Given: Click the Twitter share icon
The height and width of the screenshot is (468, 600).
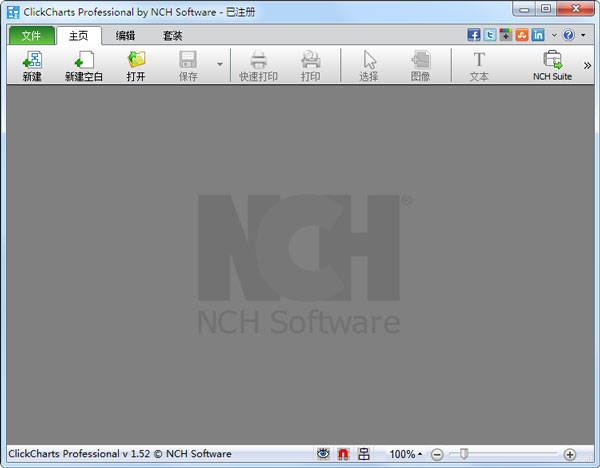Looking at the screenshot, I should point(490,35).
